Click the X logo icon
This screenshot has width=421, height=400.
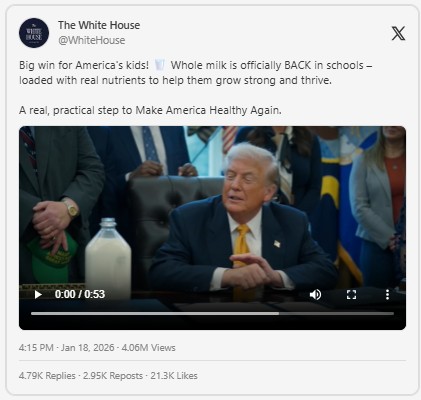tap(398, 33)
